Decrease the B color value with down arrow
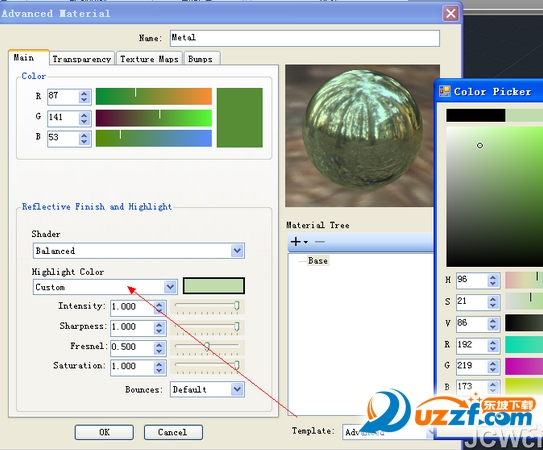Image resolution: width=543 pixels, height=450 pixels. [x=84, y=142]
